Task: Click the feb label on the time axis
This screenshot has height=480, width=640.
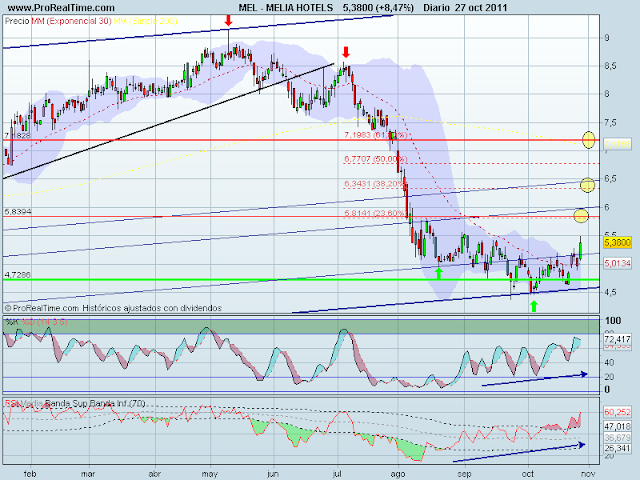Action: pyautogui.click(x=30, y=474)
